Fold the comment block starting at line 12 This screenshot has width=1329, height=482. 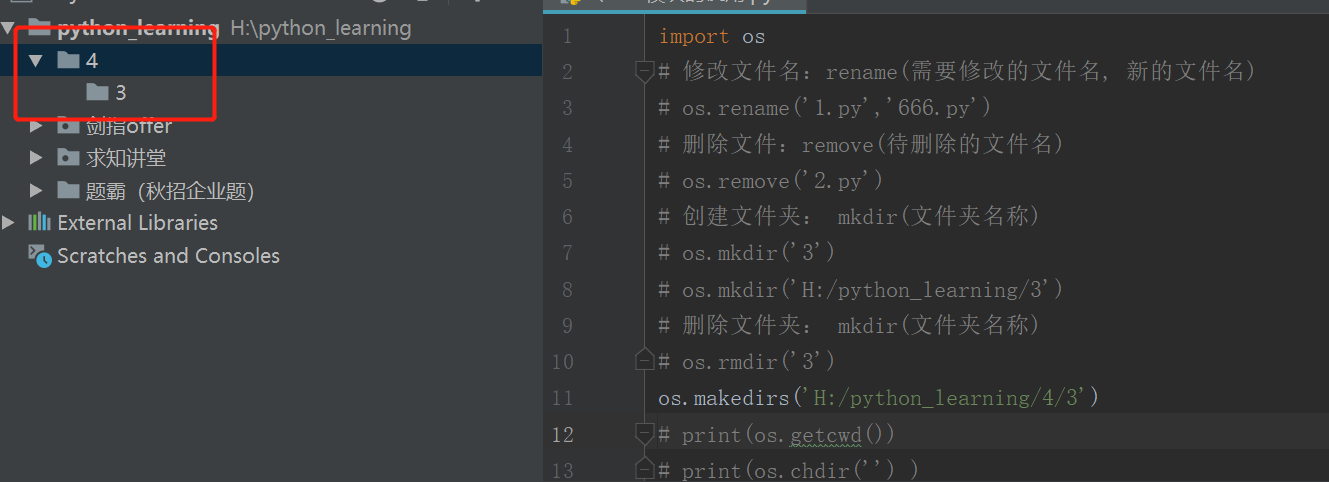pos(645,434)
